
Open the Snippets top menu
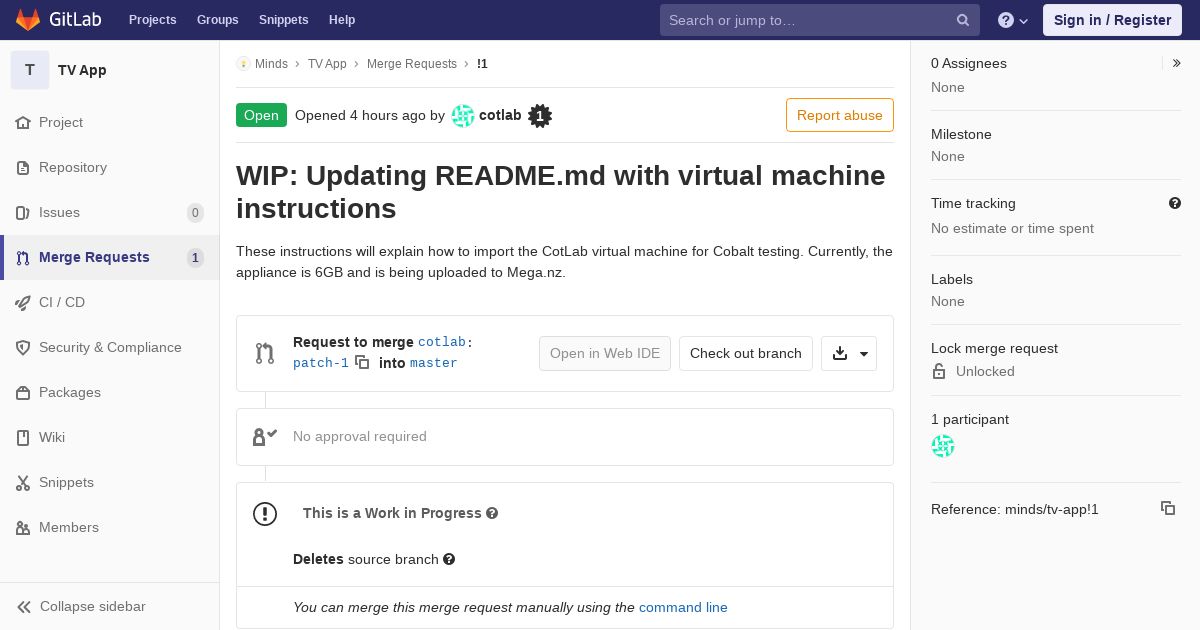coord(283,20)
